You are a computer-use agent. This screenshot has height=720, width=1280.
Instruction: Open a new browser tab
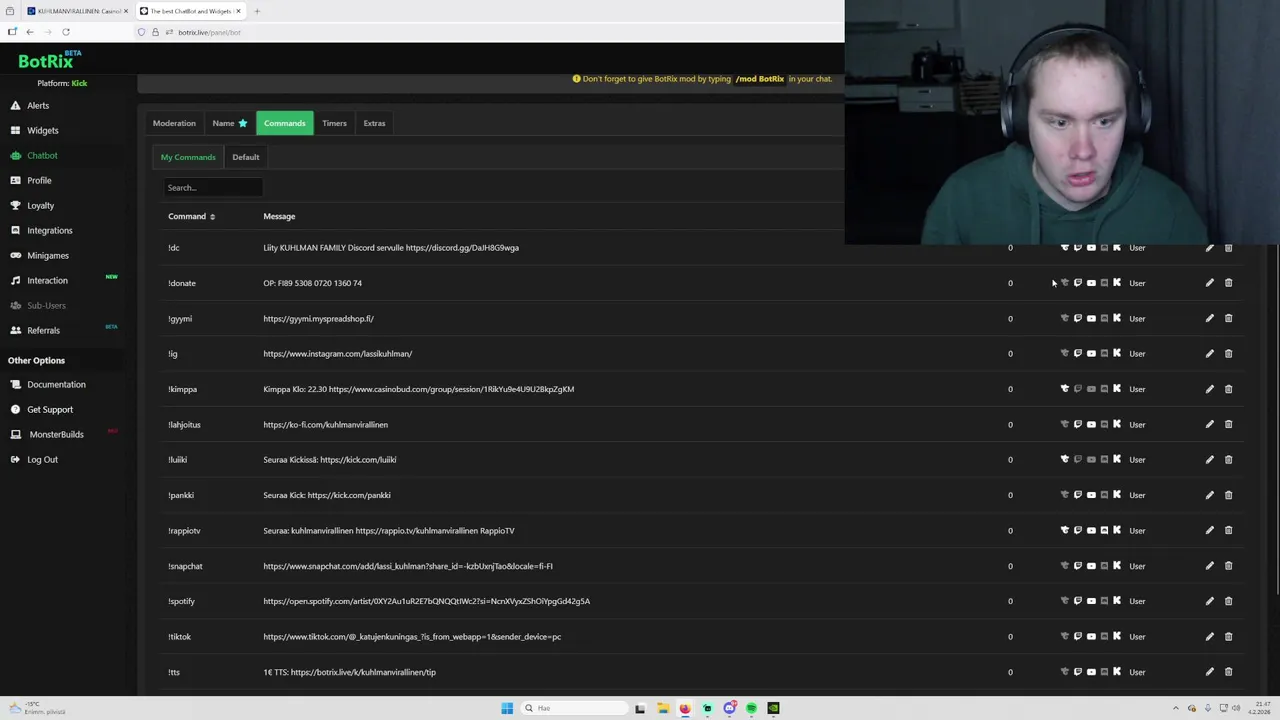coord(257,11)
